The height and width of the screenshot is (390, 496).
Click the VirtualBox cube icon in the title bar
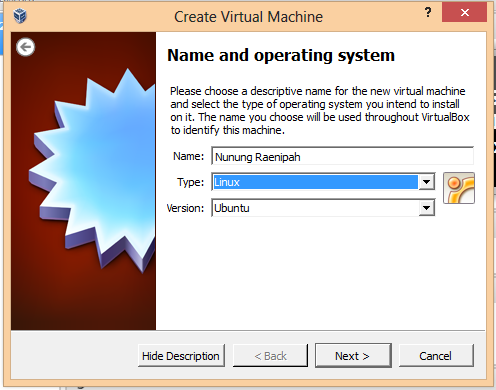pos(20,16)
